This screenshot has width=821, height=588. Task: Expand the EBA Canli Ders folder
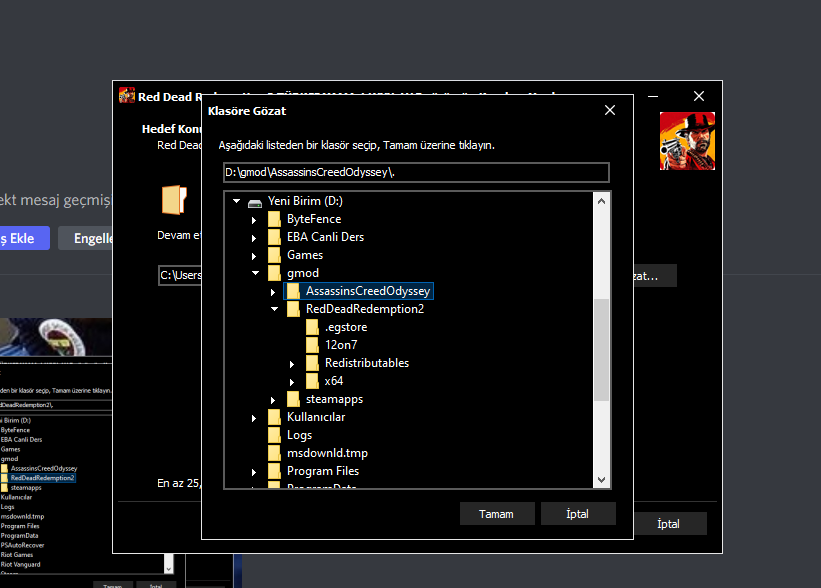click(x=254, y=238)
